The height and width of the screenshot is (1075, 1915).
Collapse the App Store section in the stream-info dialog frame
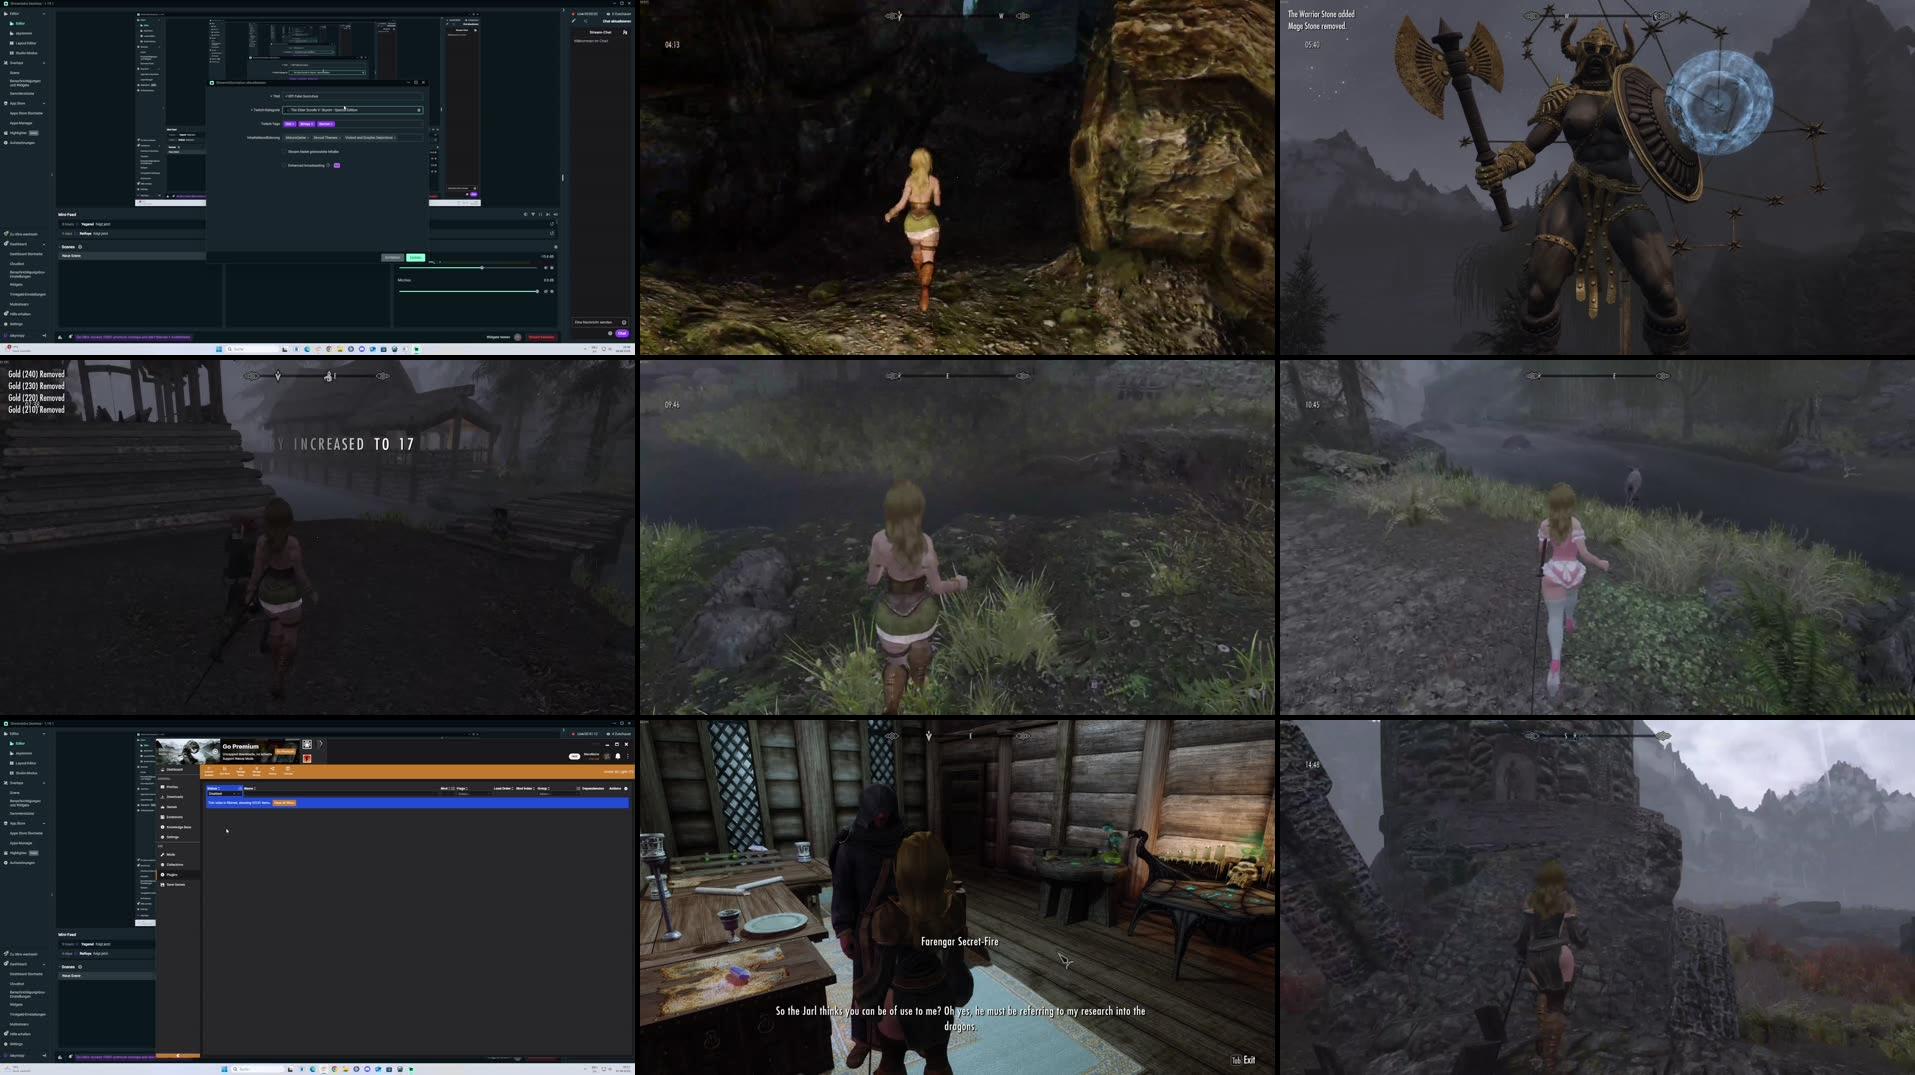(44, 103)
